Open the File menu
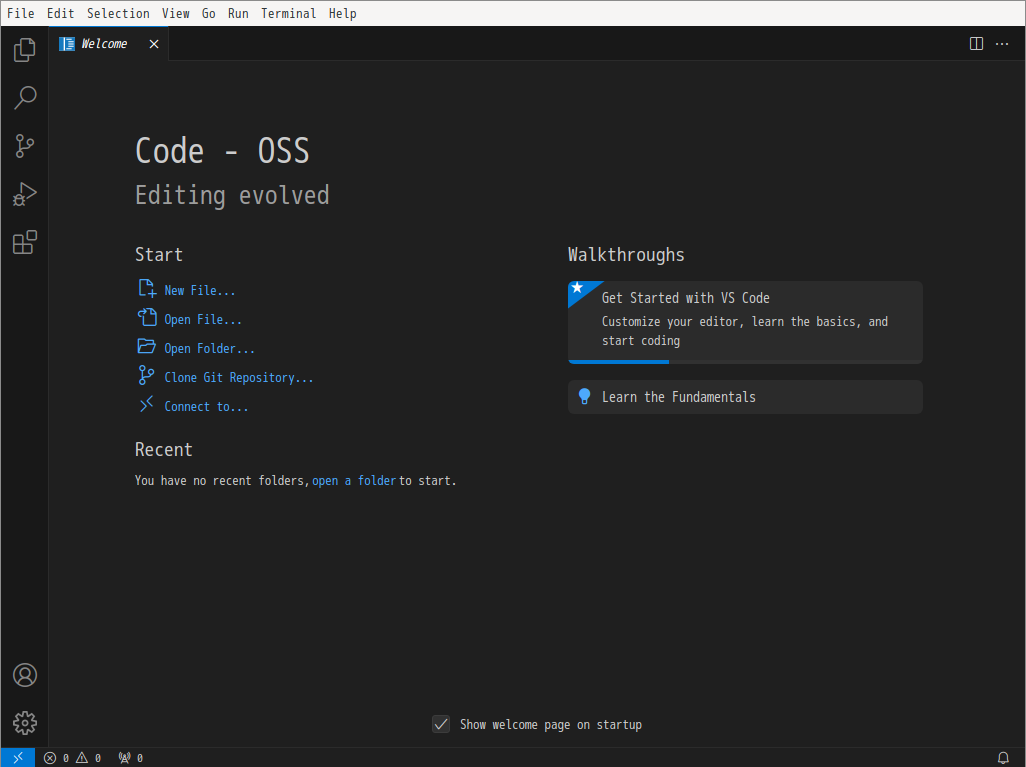This screenshot has height=767, width=1026. 21,14
